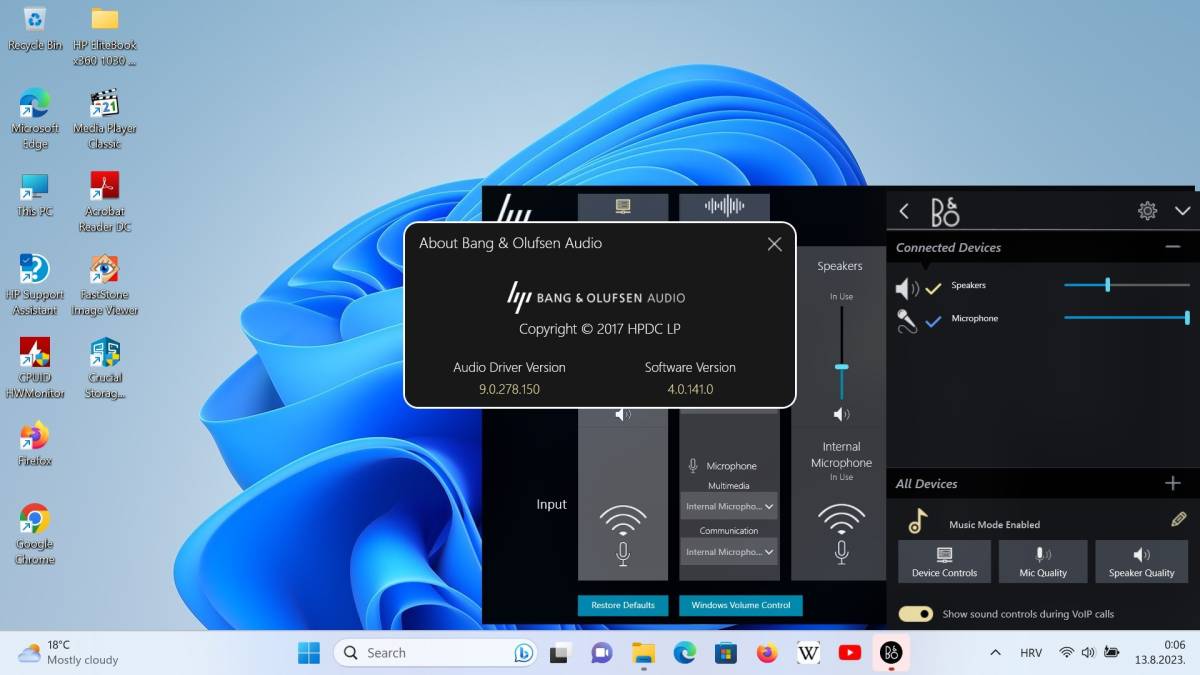Viewport: 1200px width, 675px height.
Task: Click Bang & Olufsen taskbar icon
Action: [891, 653]
